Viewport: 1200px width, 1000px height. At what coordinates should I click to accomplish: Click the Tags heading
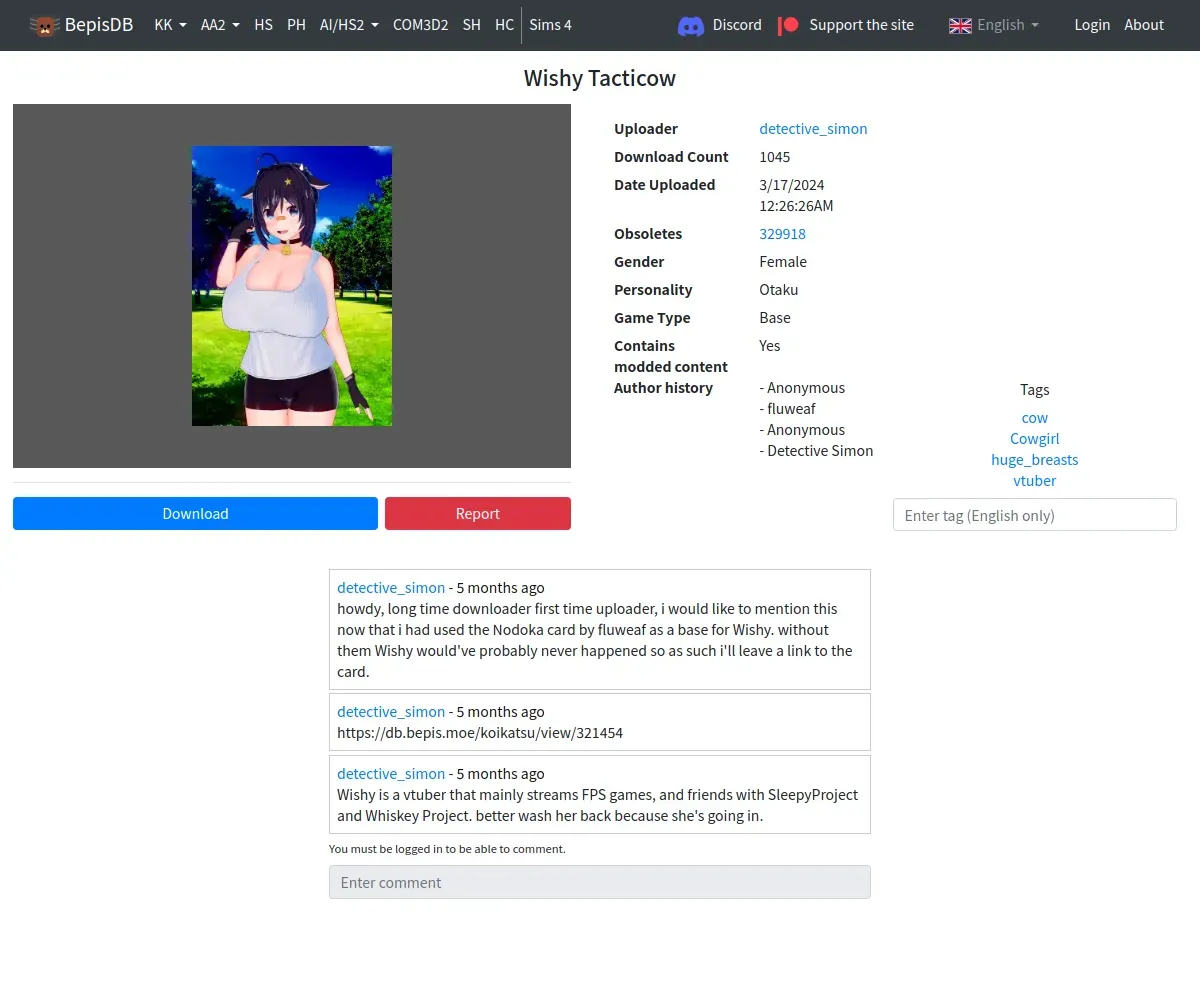[1035, 389]
